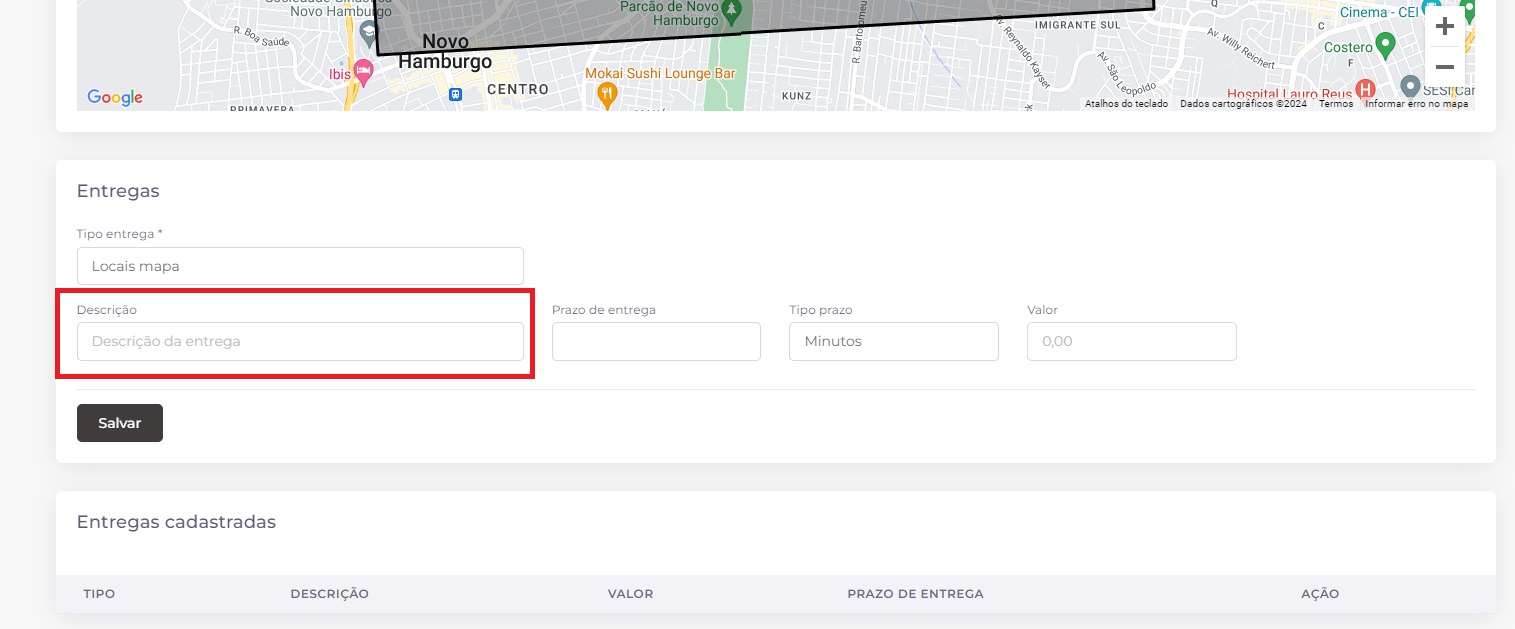Viewport: 1515px width, 629px height.
Task: Zoom in on the map
Action: (1444, 26)
